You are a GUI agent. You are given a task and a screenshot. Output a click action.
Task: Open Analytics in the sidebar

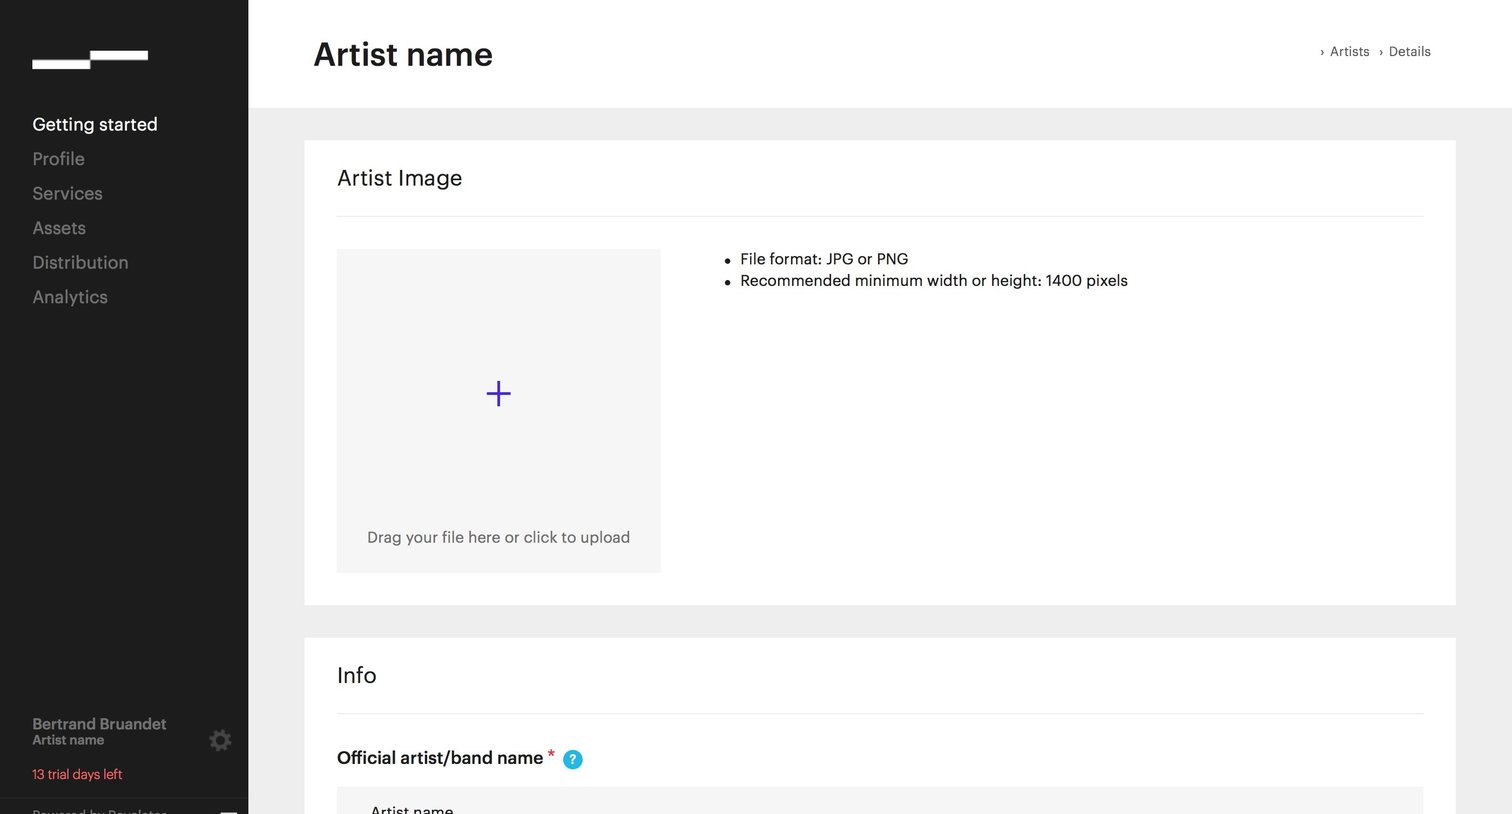[70, 297]
